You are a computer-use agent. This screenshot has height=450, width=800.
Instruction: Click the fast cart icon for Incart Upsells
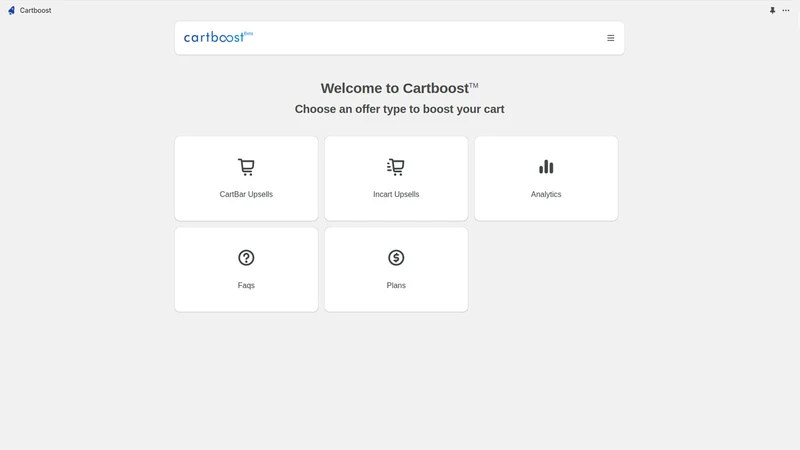[396, 167]
